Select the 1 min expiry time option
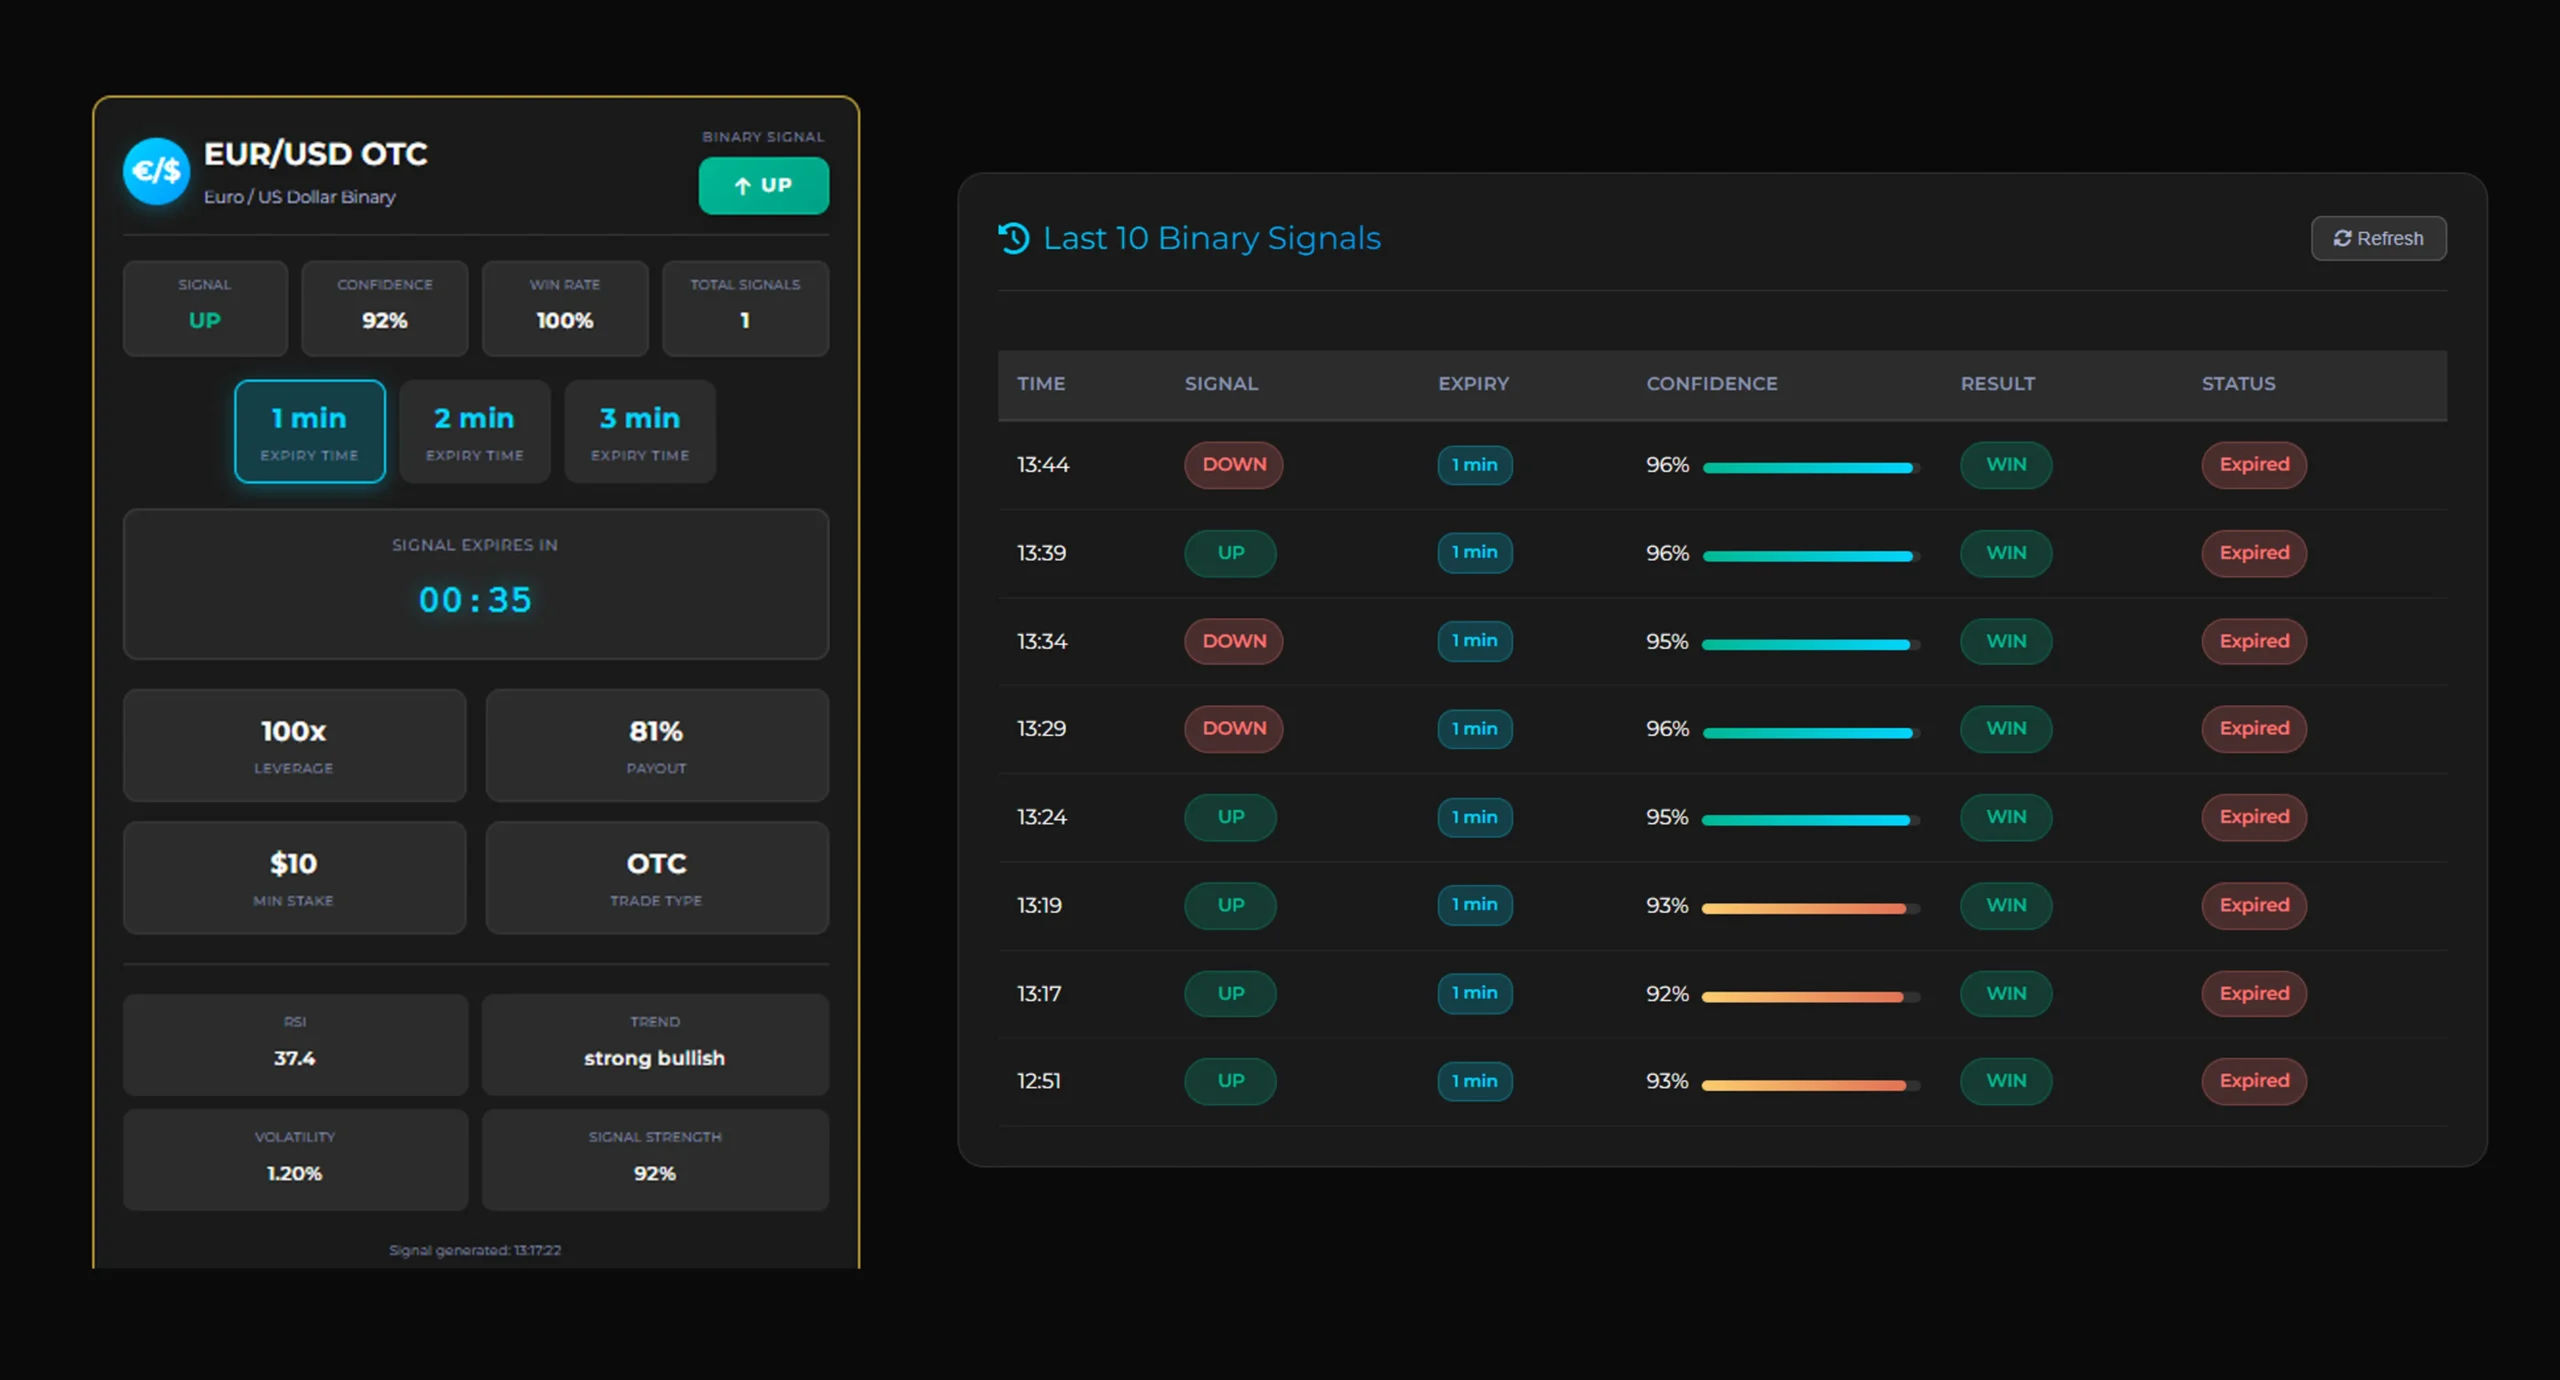 click(309, 431)
